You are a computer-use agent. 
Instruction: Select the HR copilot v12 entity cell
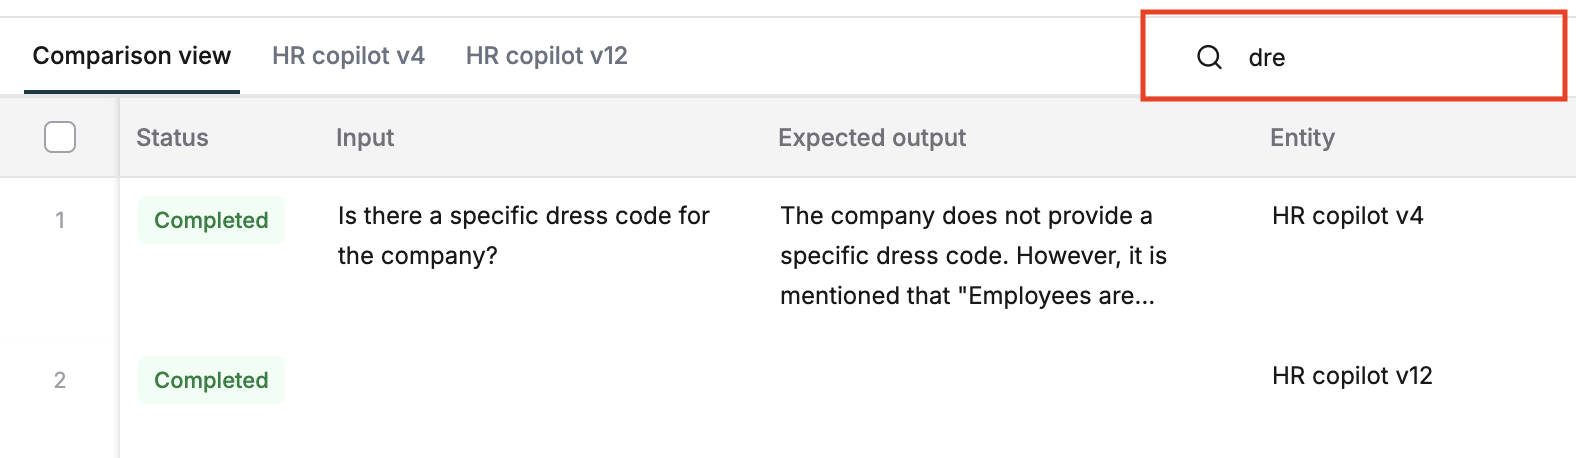1352,376
